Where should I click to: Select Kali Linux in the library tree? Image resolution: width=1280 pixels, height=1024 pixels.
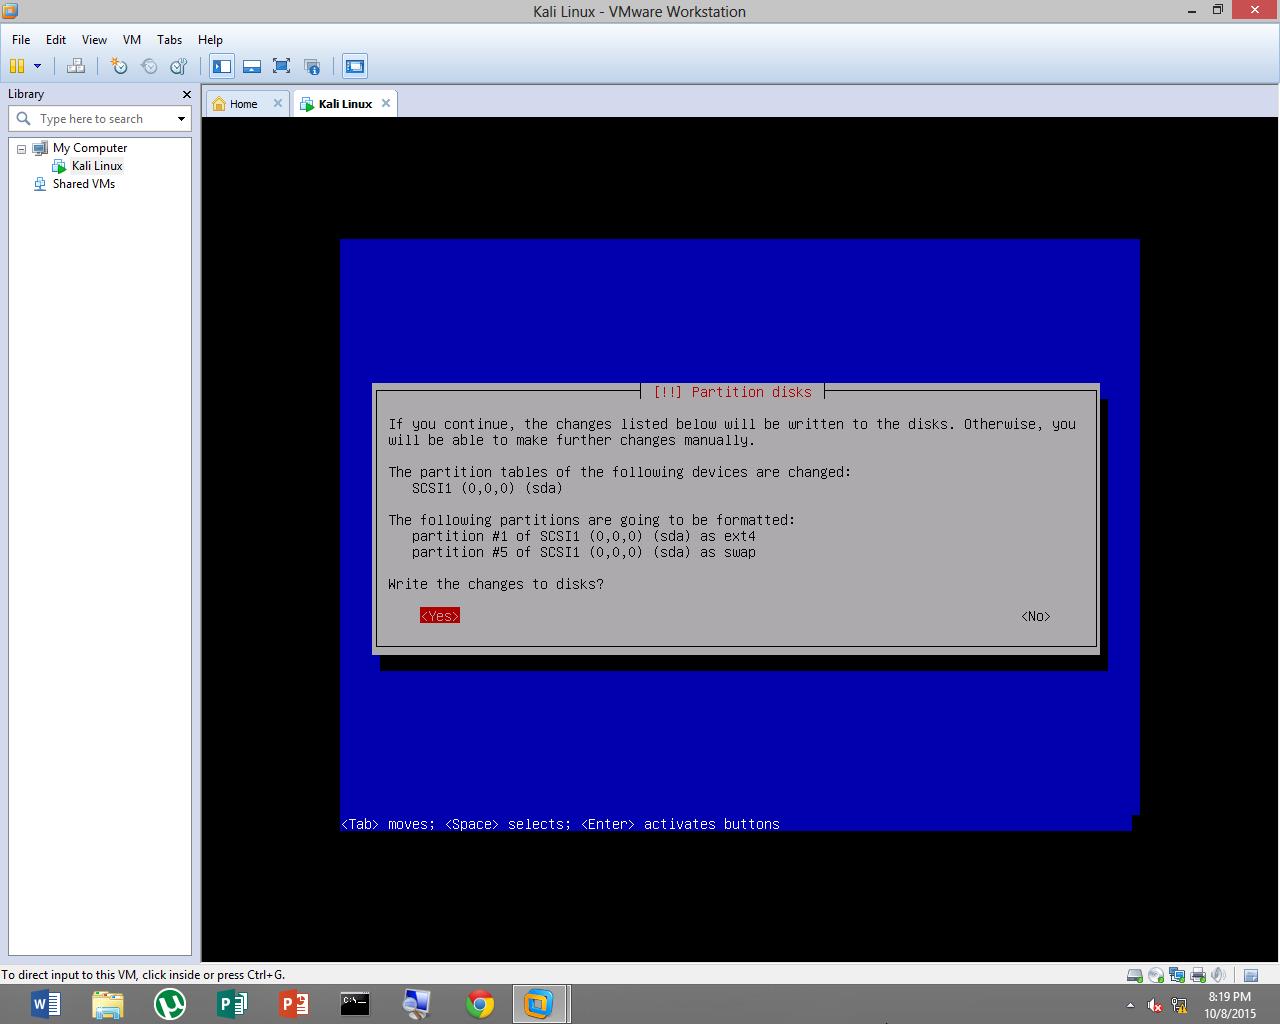click(x=97, y=166)
